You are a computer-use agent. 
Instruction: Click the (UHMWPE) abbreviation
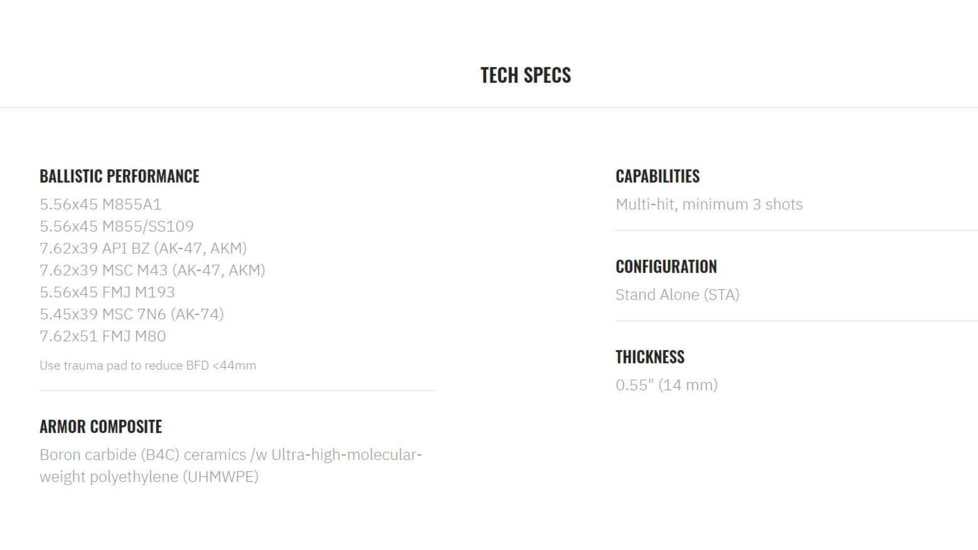click(x=220, y=476)
